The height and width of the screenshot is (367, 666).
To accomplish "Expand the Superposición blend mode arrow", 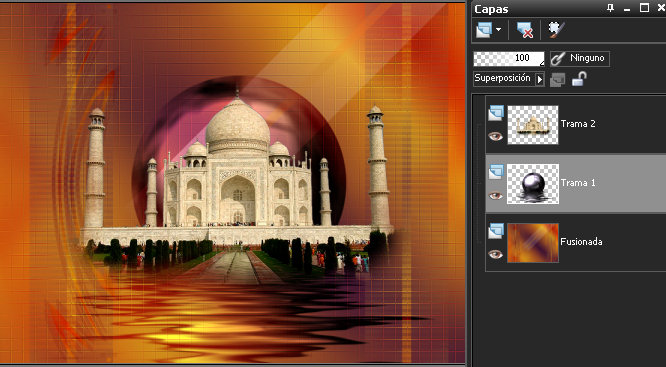I will point(539,79).
